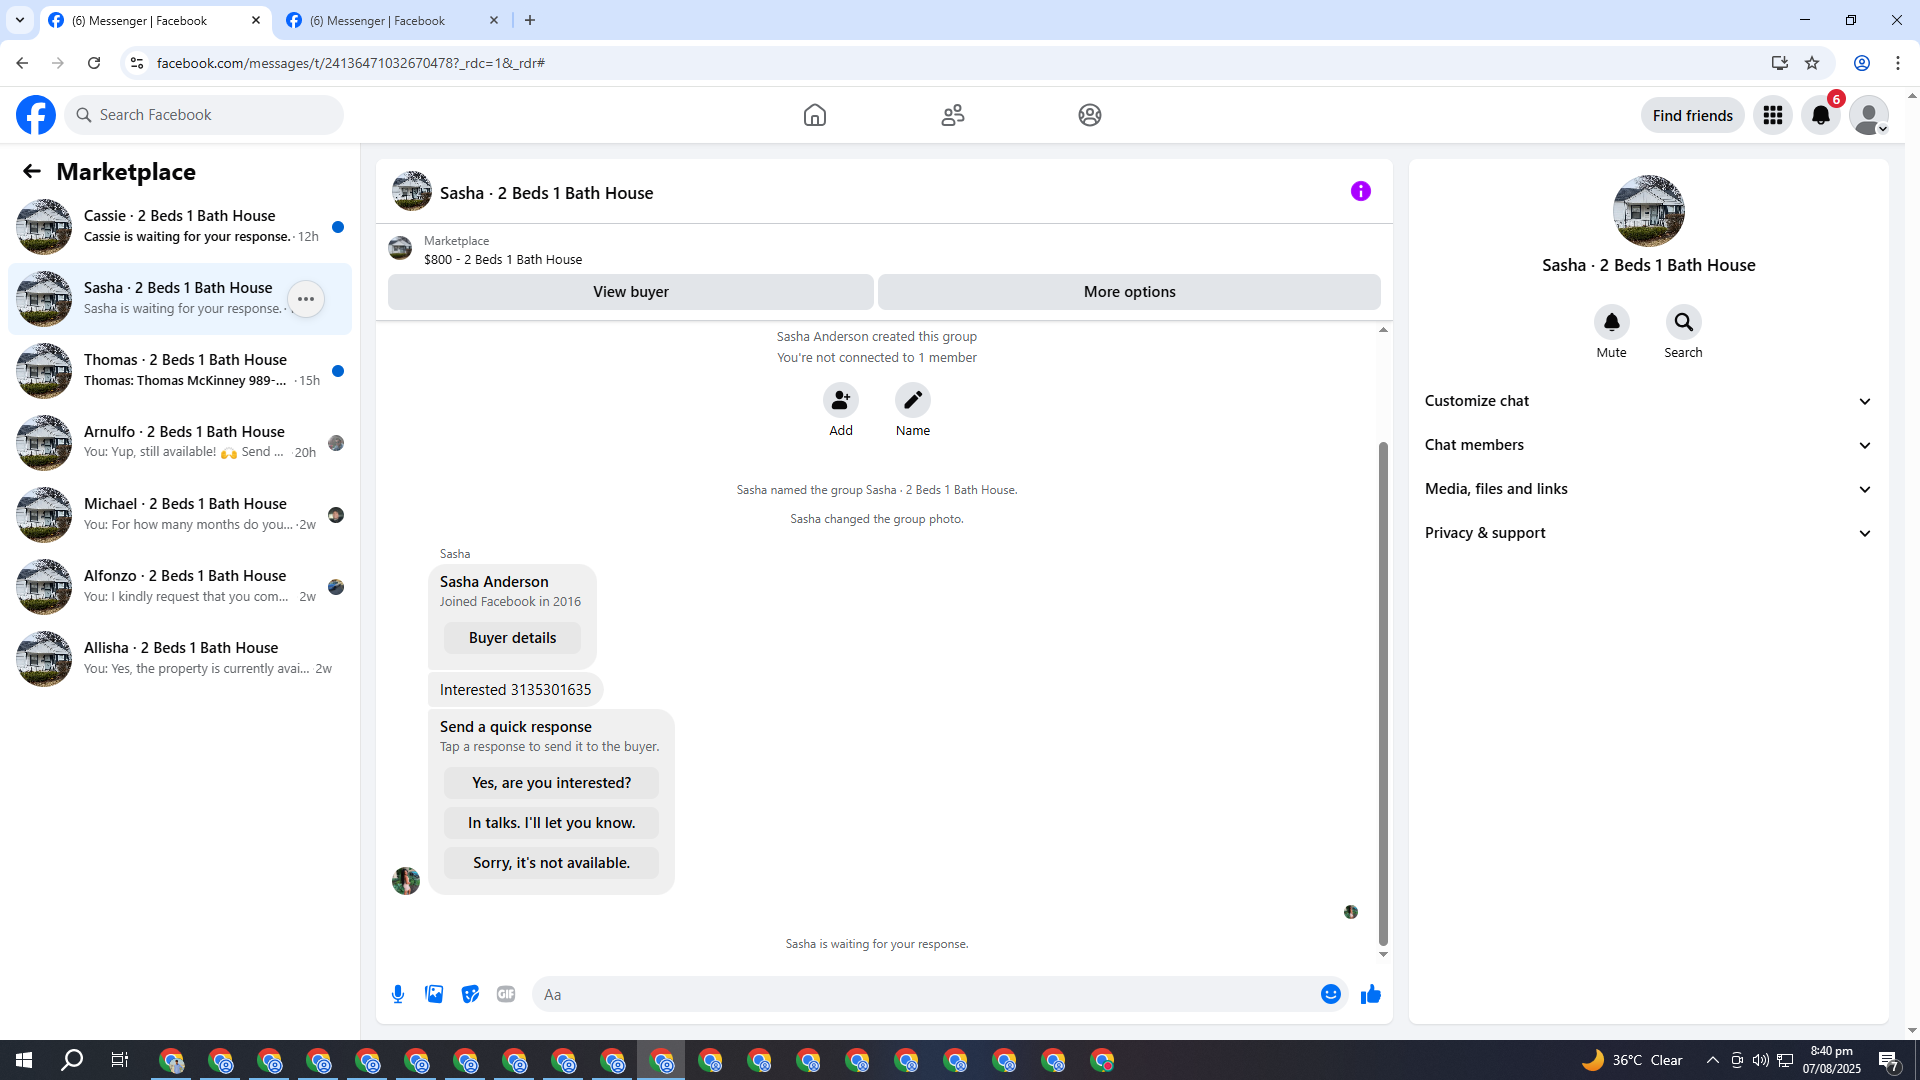Go to Home feed icon
Screen dimensions: 1920x1080
click(x=815, y=115)
